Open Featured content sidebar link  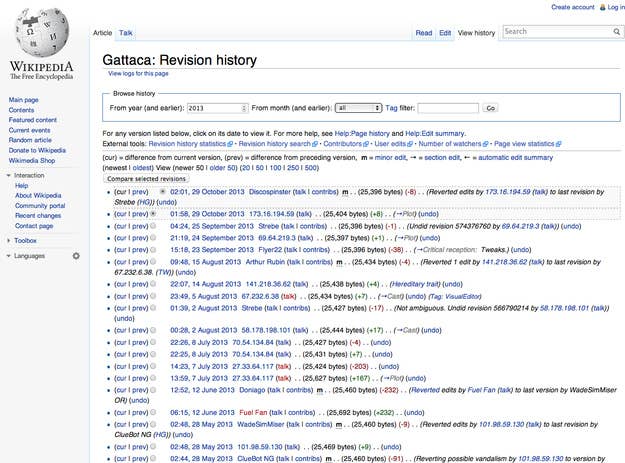point(33,120)
